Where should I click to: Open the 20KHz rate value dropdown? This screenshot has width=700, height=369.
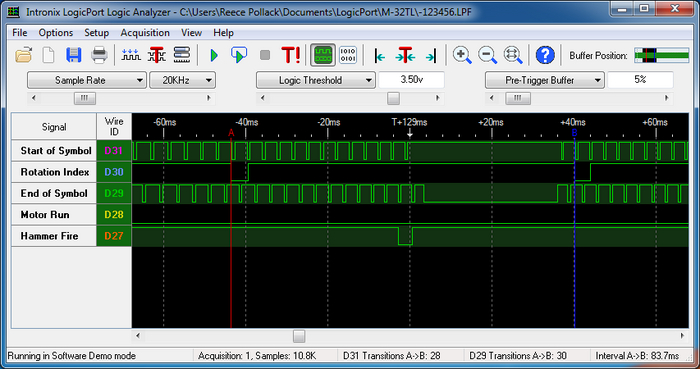tap(182, 80)
